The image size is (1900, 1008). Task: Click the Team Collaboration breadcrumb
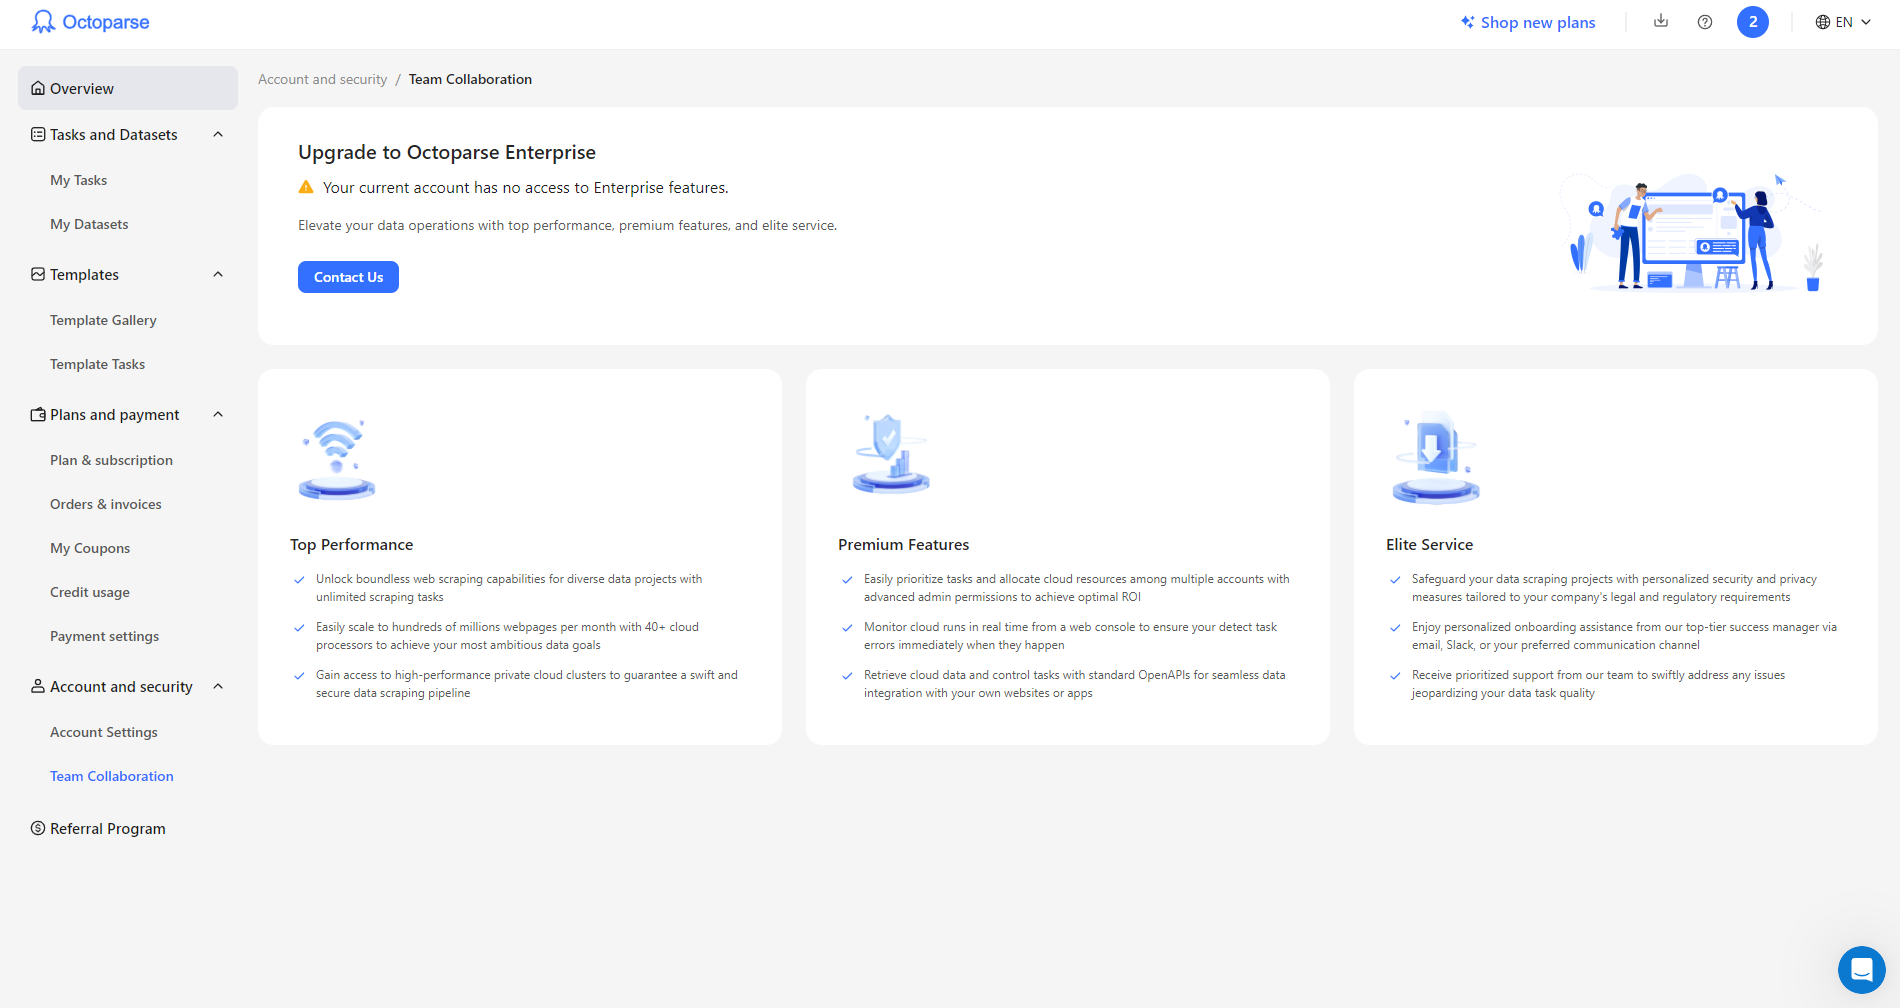[x=470, y=79]
